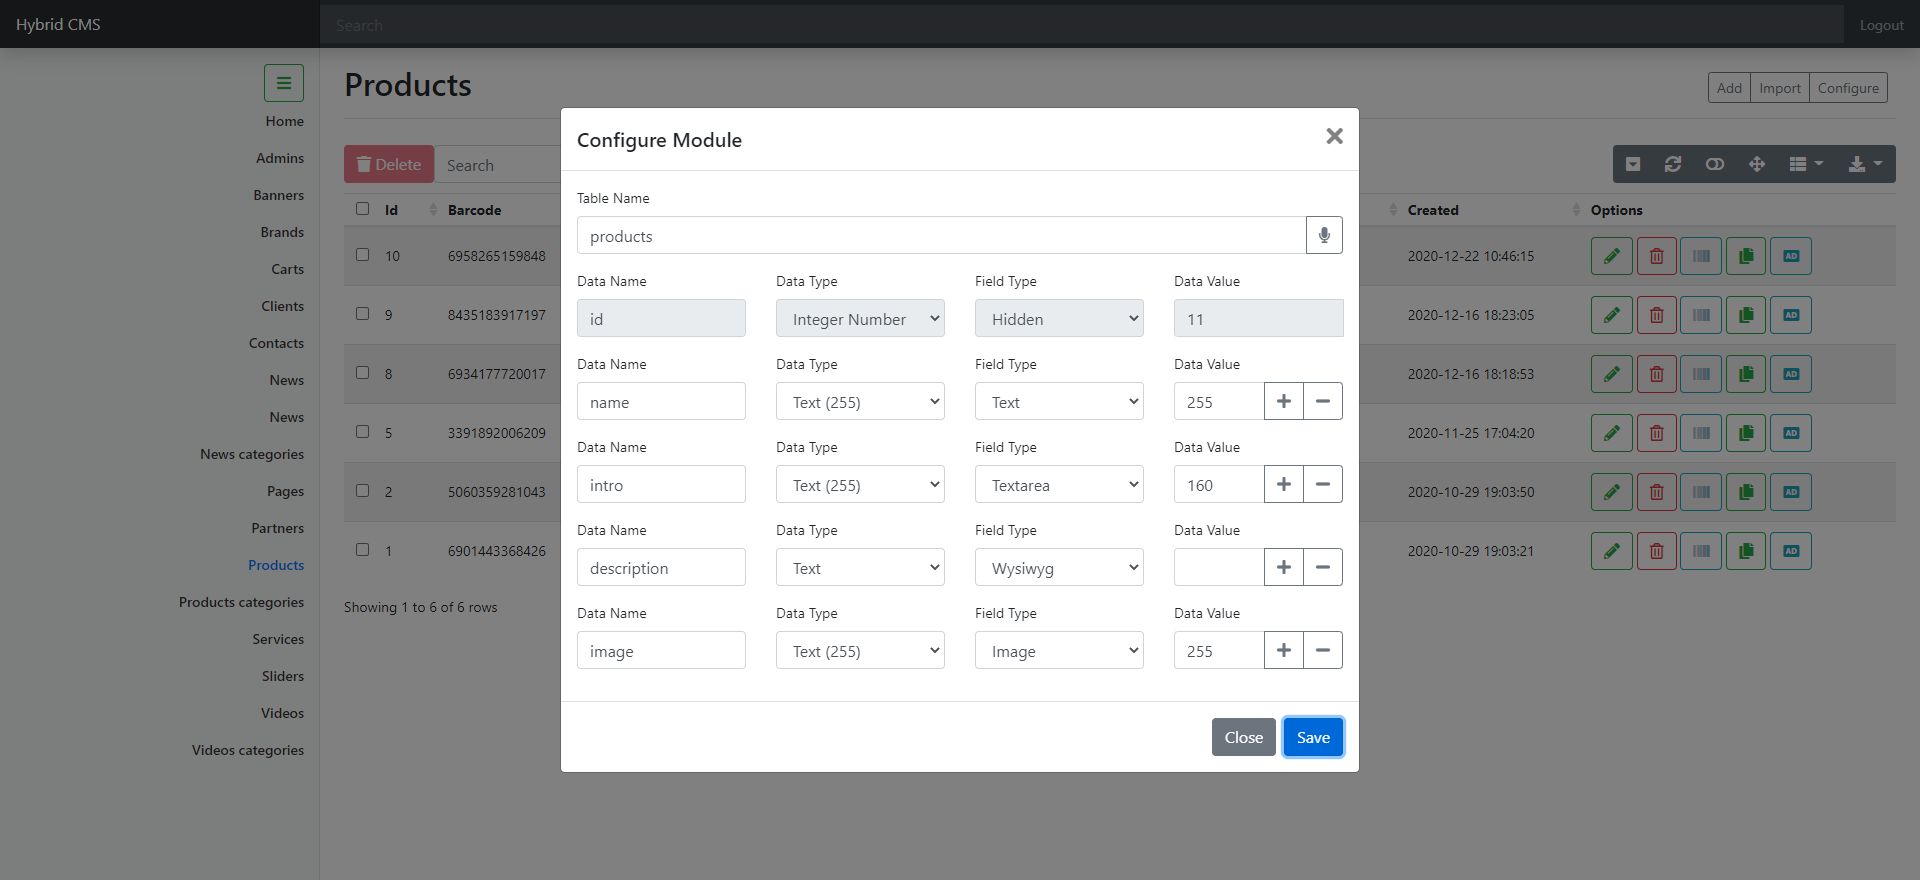
Task: Click the Table Name input containing products
Action: [x=941, y=236]
